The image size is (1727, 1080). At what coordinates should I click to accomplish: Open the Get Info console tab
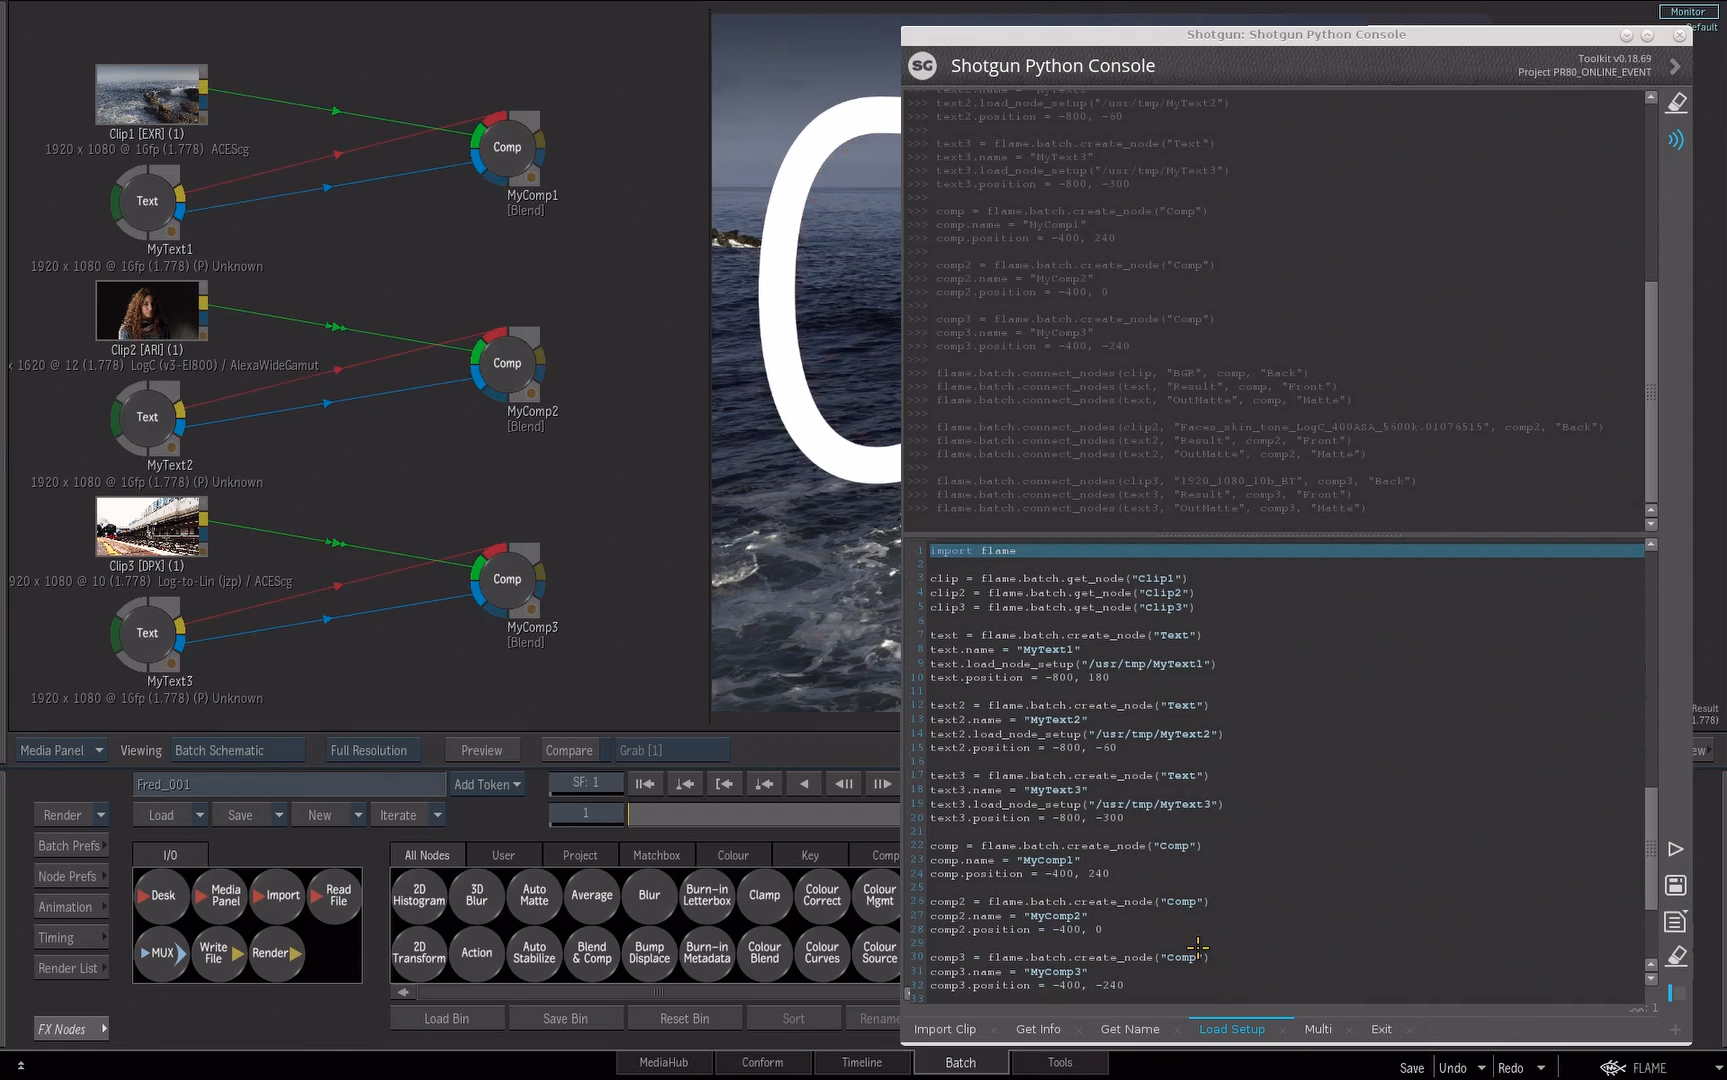pyautogui.click(x=1038, y=1029)
